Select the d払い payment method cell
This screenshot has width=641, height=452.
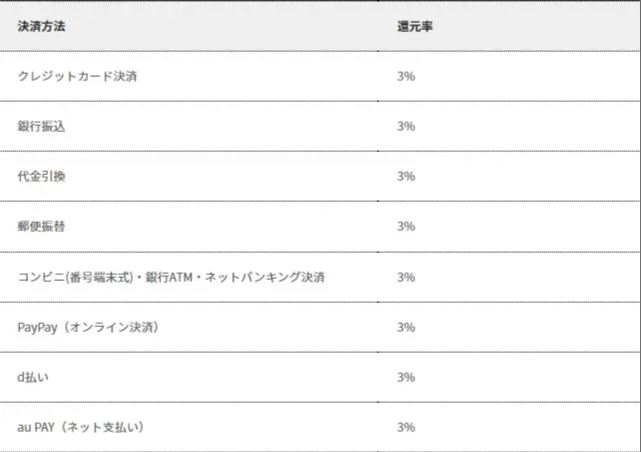[35, 377]
